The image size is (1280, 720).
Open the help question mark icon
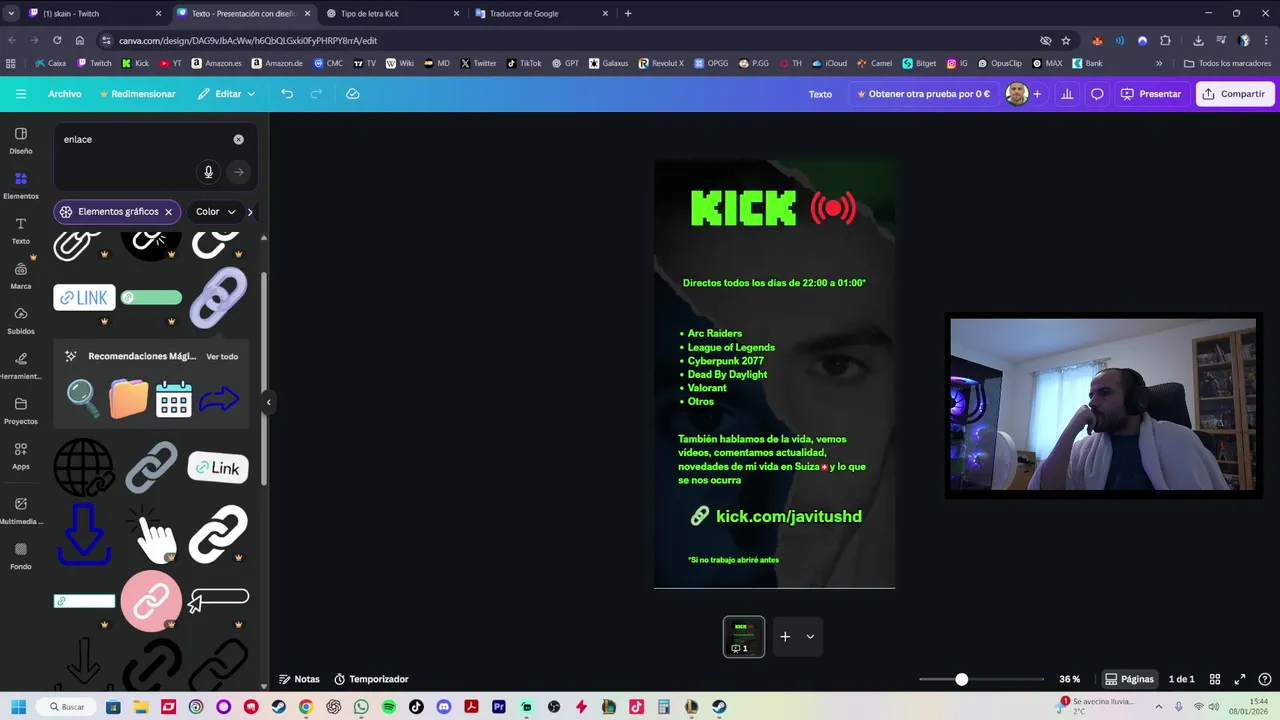point(1265,679)
